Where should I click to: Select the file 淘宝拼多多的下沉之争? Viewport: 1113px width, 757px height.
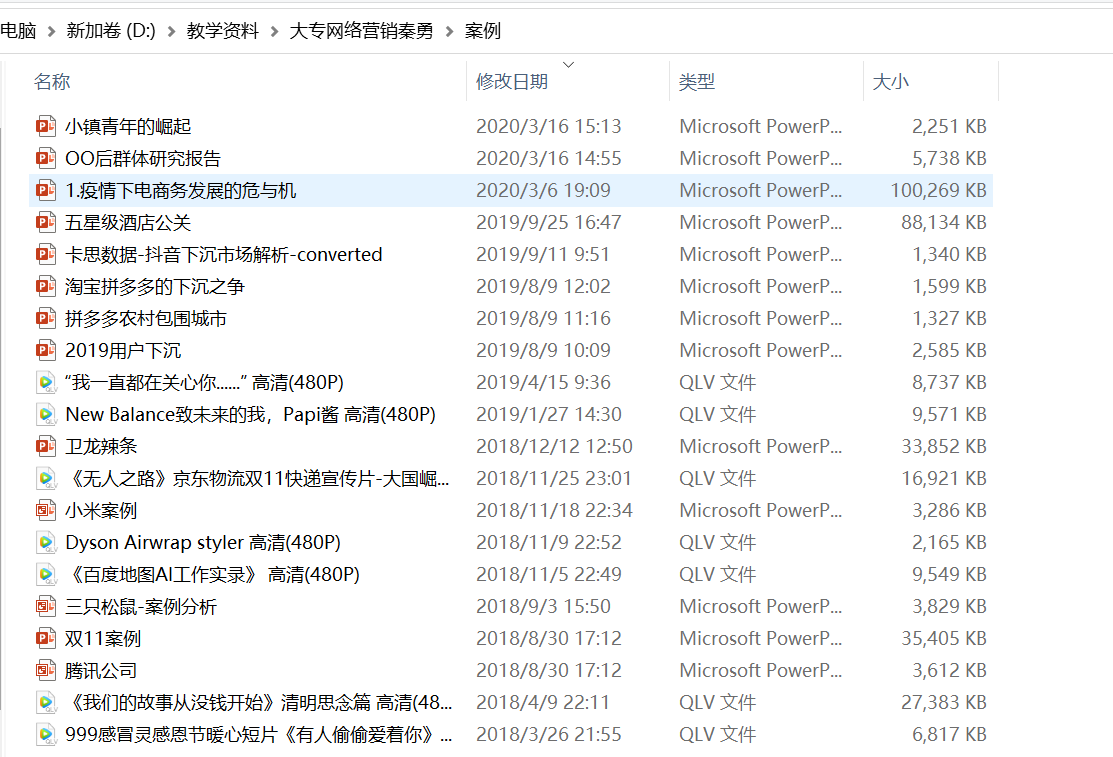155,286
